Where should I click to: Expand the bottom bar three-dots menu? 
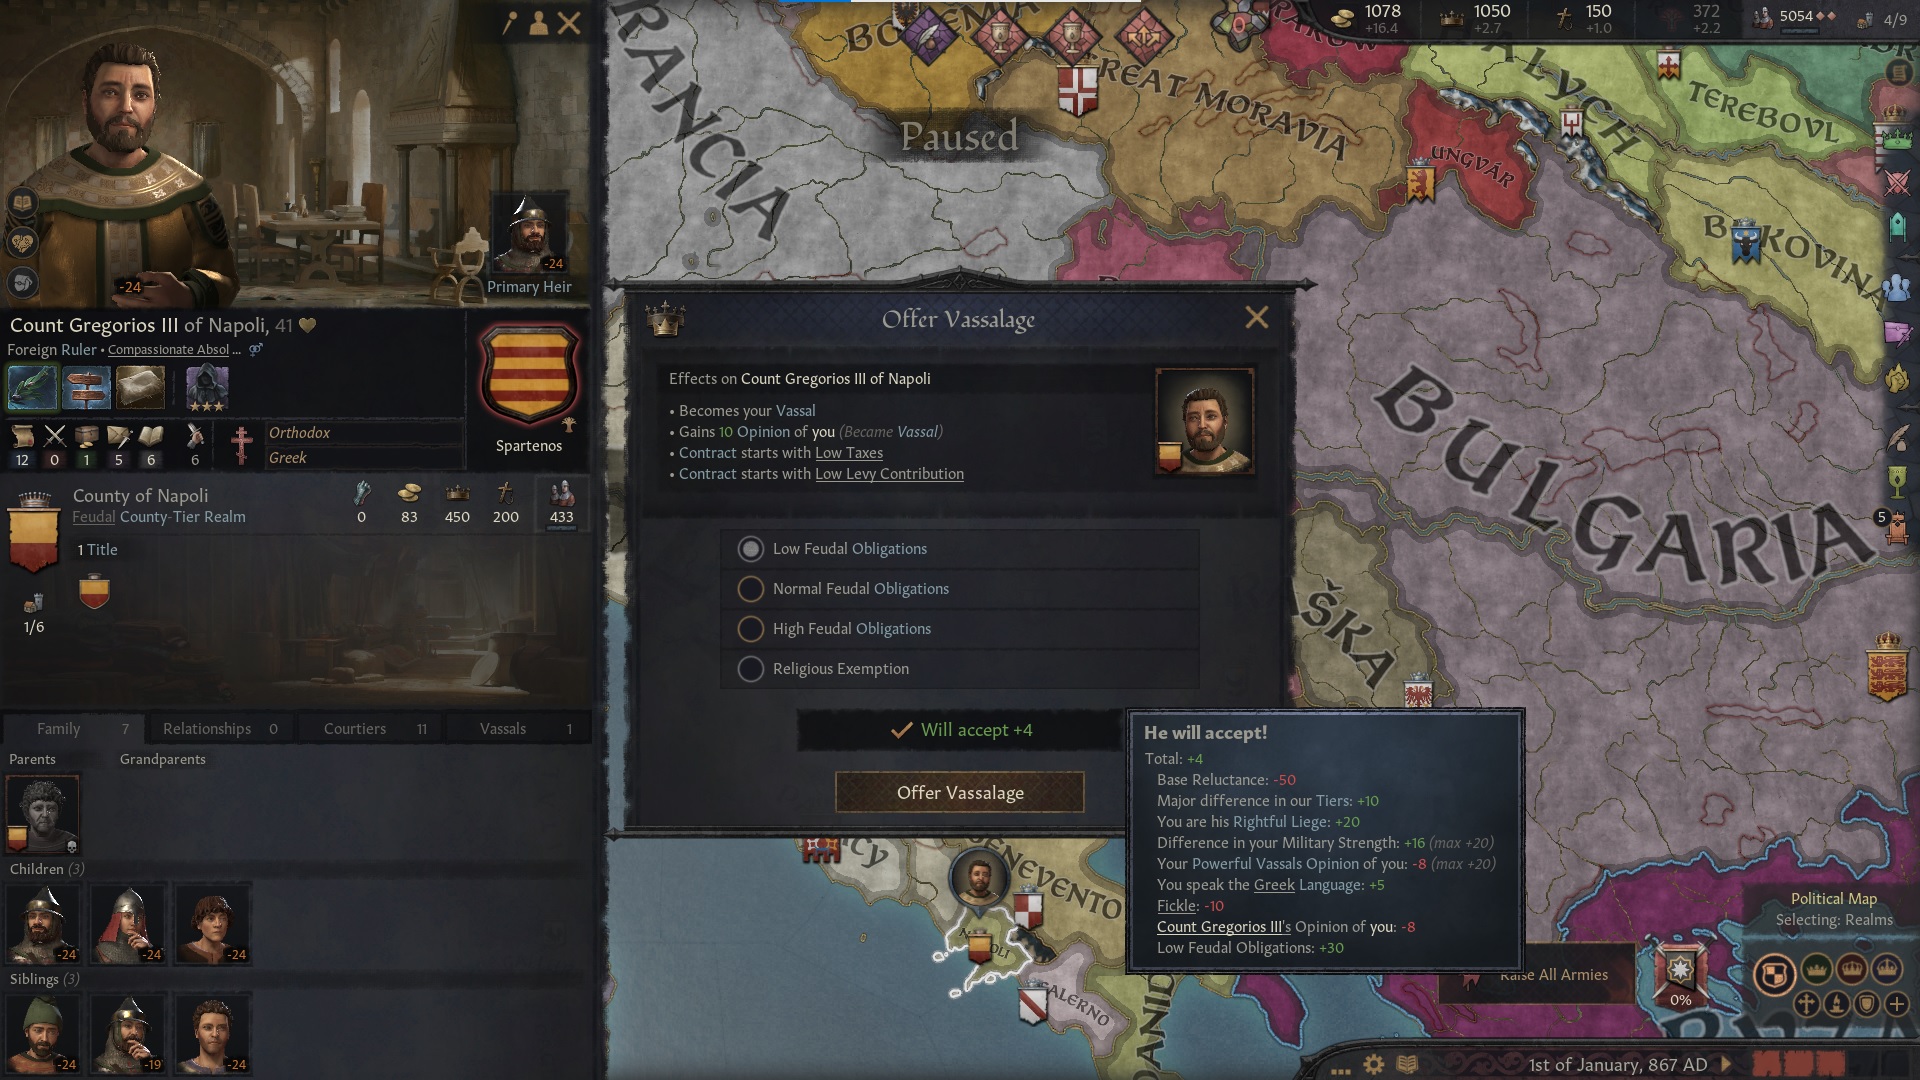(x=1340, y=1069)
